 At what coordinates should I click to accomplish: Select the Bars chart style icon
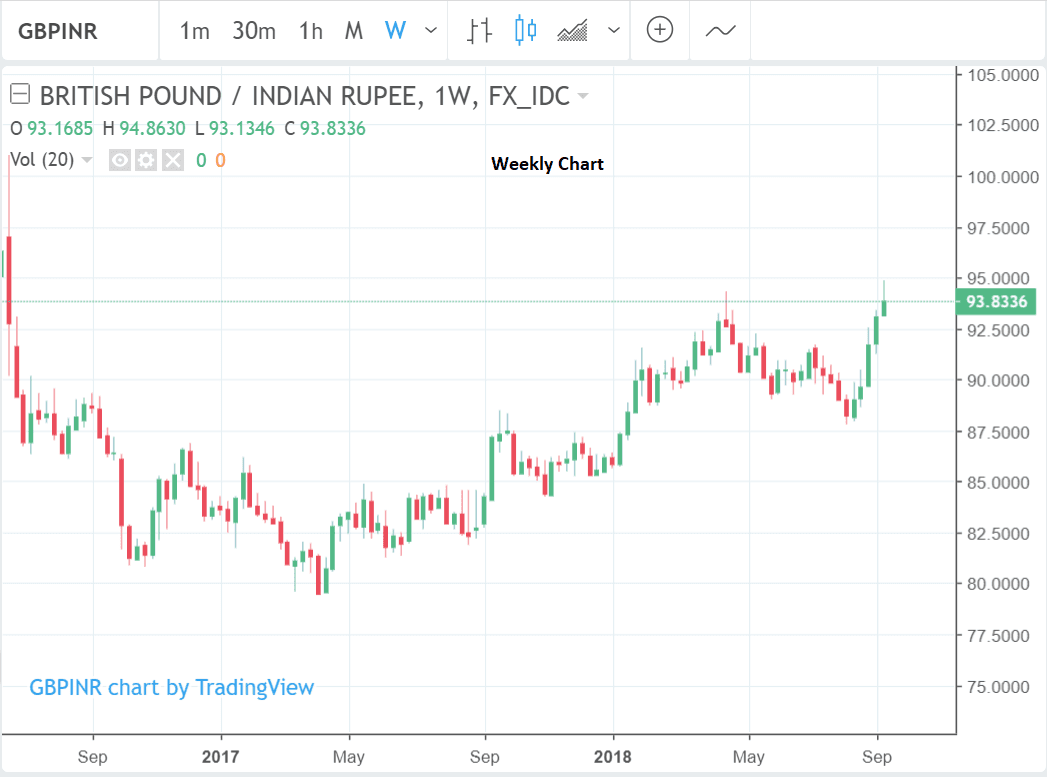click(479, 30)
